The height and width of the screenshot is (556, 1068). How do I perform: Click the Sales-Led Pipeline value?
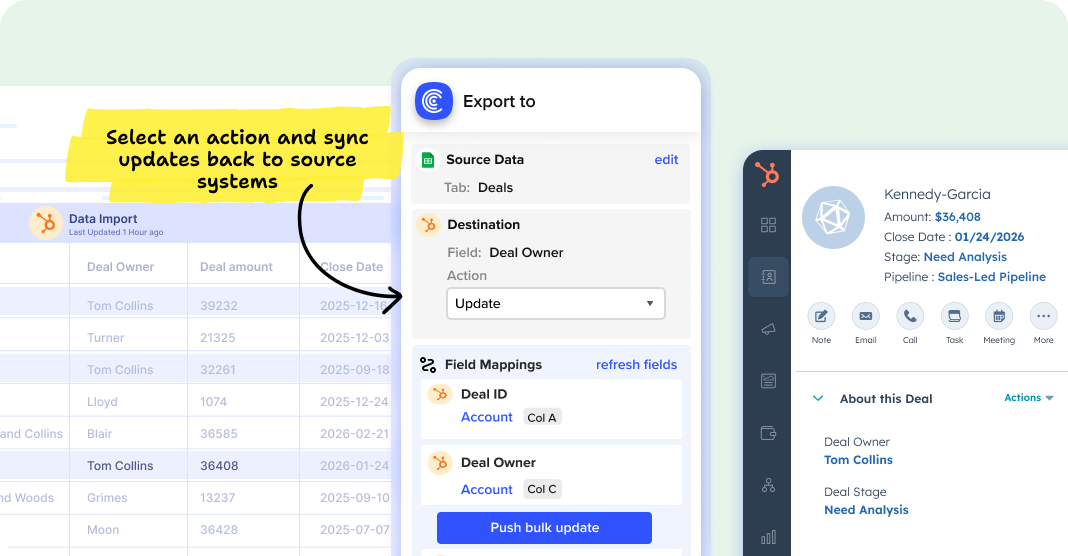[992, 277]
